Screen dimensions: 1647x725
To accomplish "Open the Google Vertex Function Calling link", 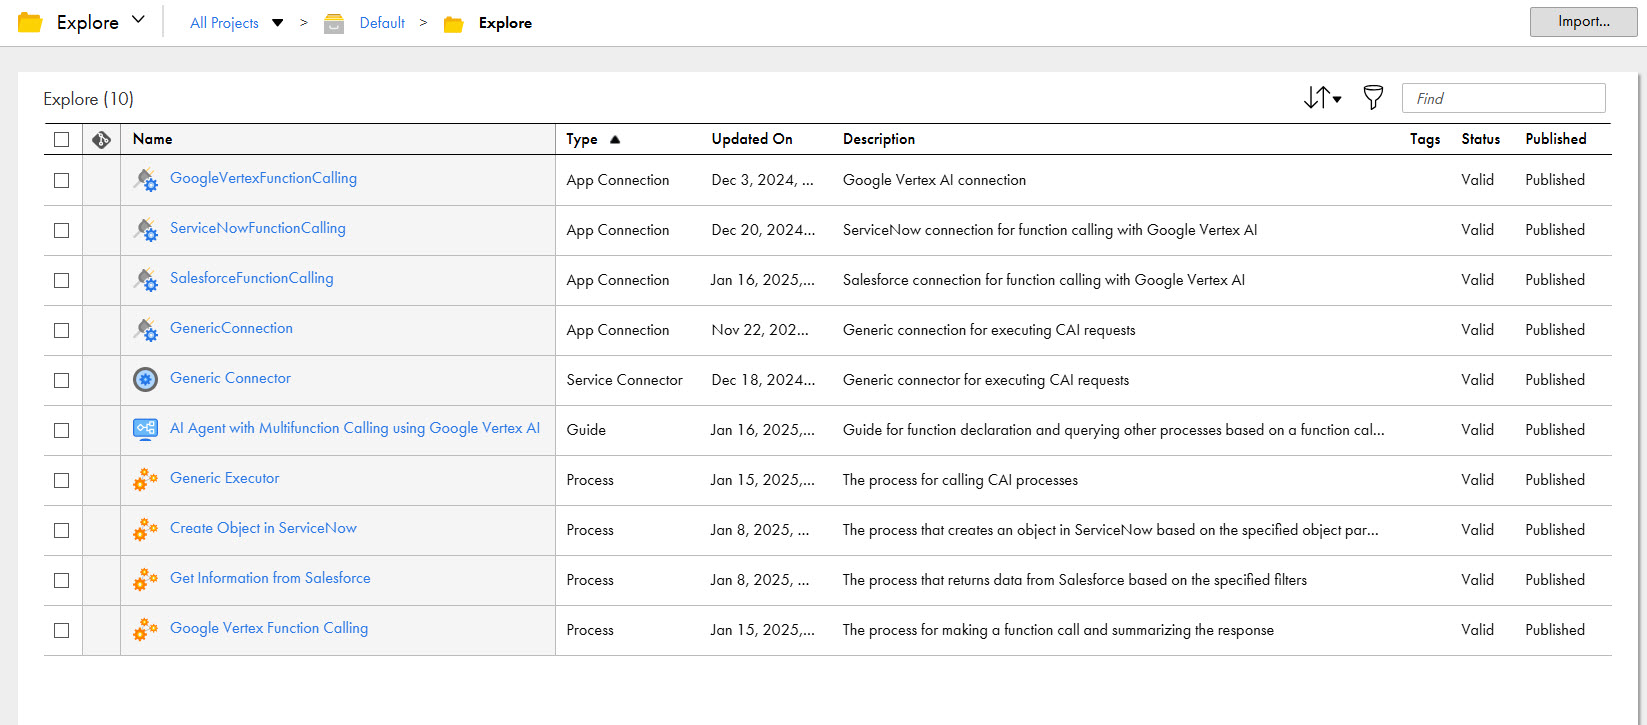I will click(269, 628).
